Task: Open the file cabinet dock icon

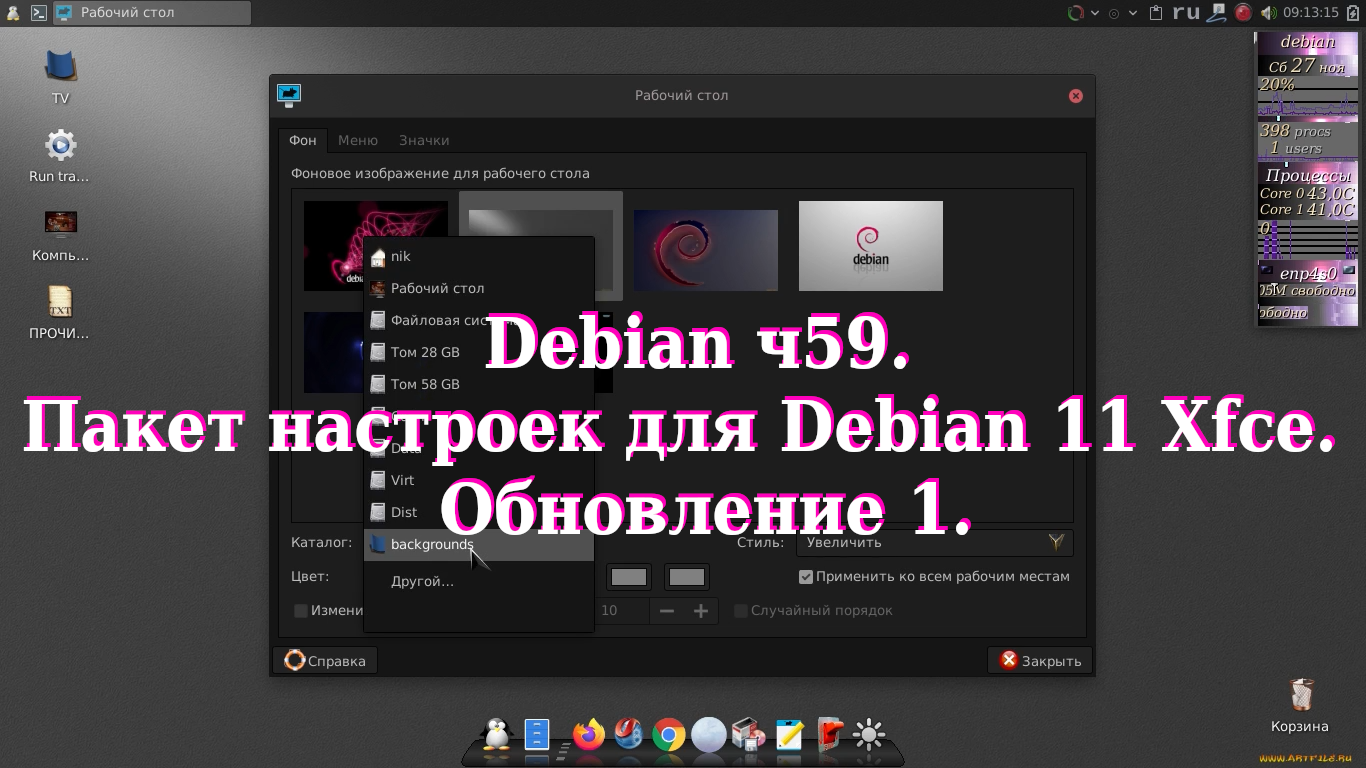Action: (x=537, y=735)
